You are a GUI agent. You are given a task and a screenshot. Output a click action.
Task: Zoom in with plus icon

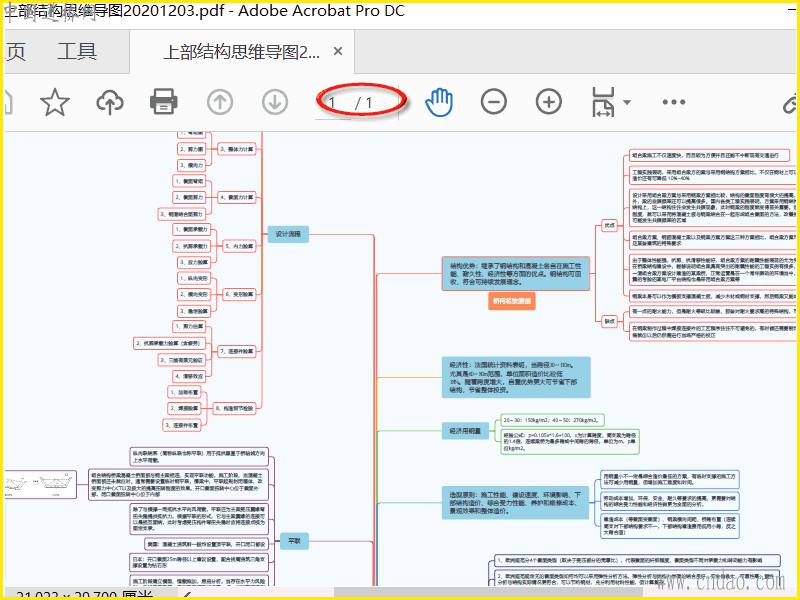tap(548, 102)
